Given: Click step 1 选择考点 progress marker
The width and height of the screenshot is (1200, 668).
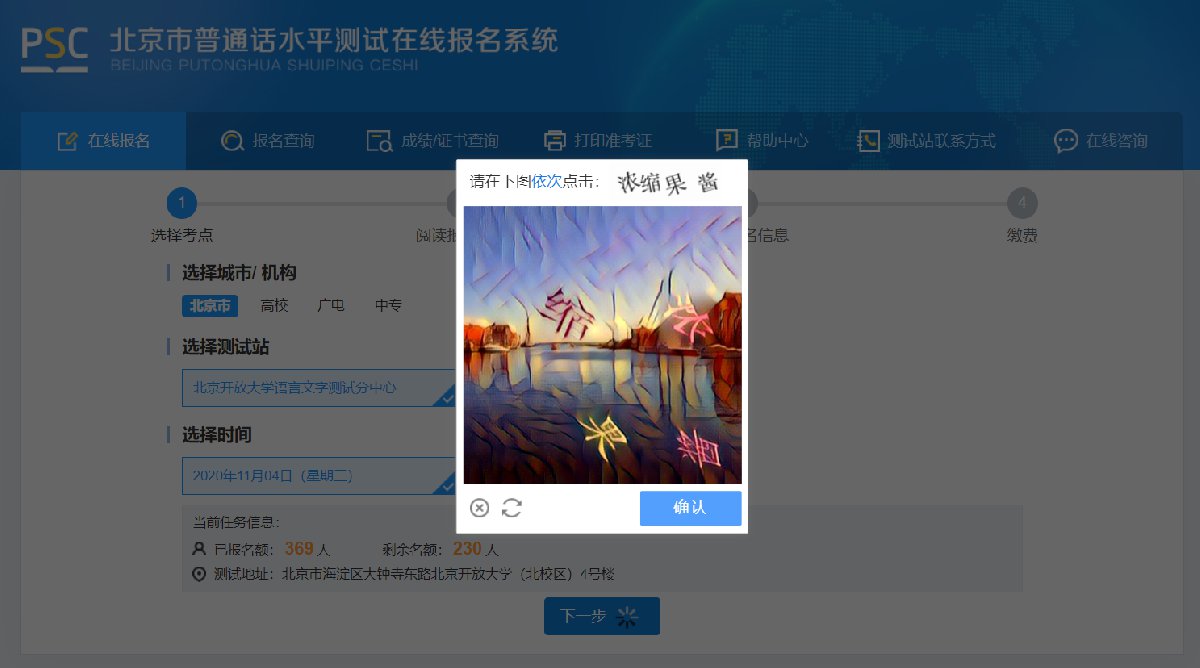Looking at the screenshot, I should (x=182, y=204).
